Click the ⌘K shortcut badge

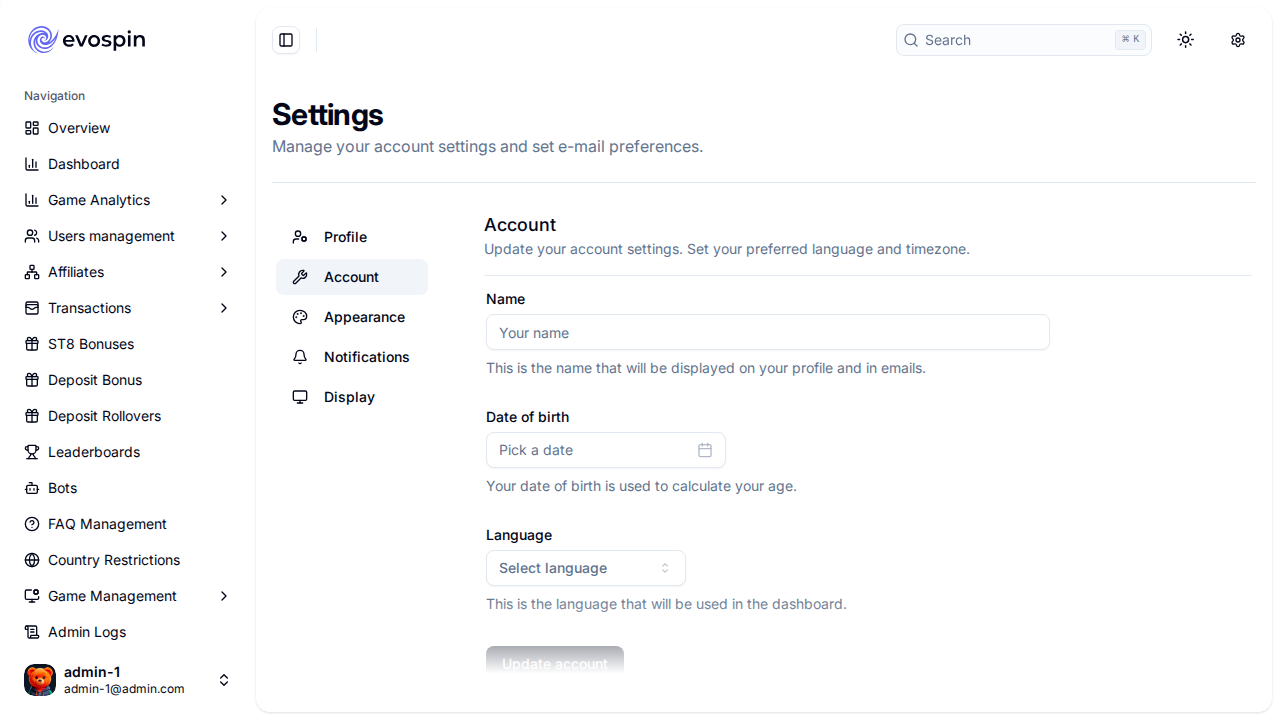(1130, 40)
